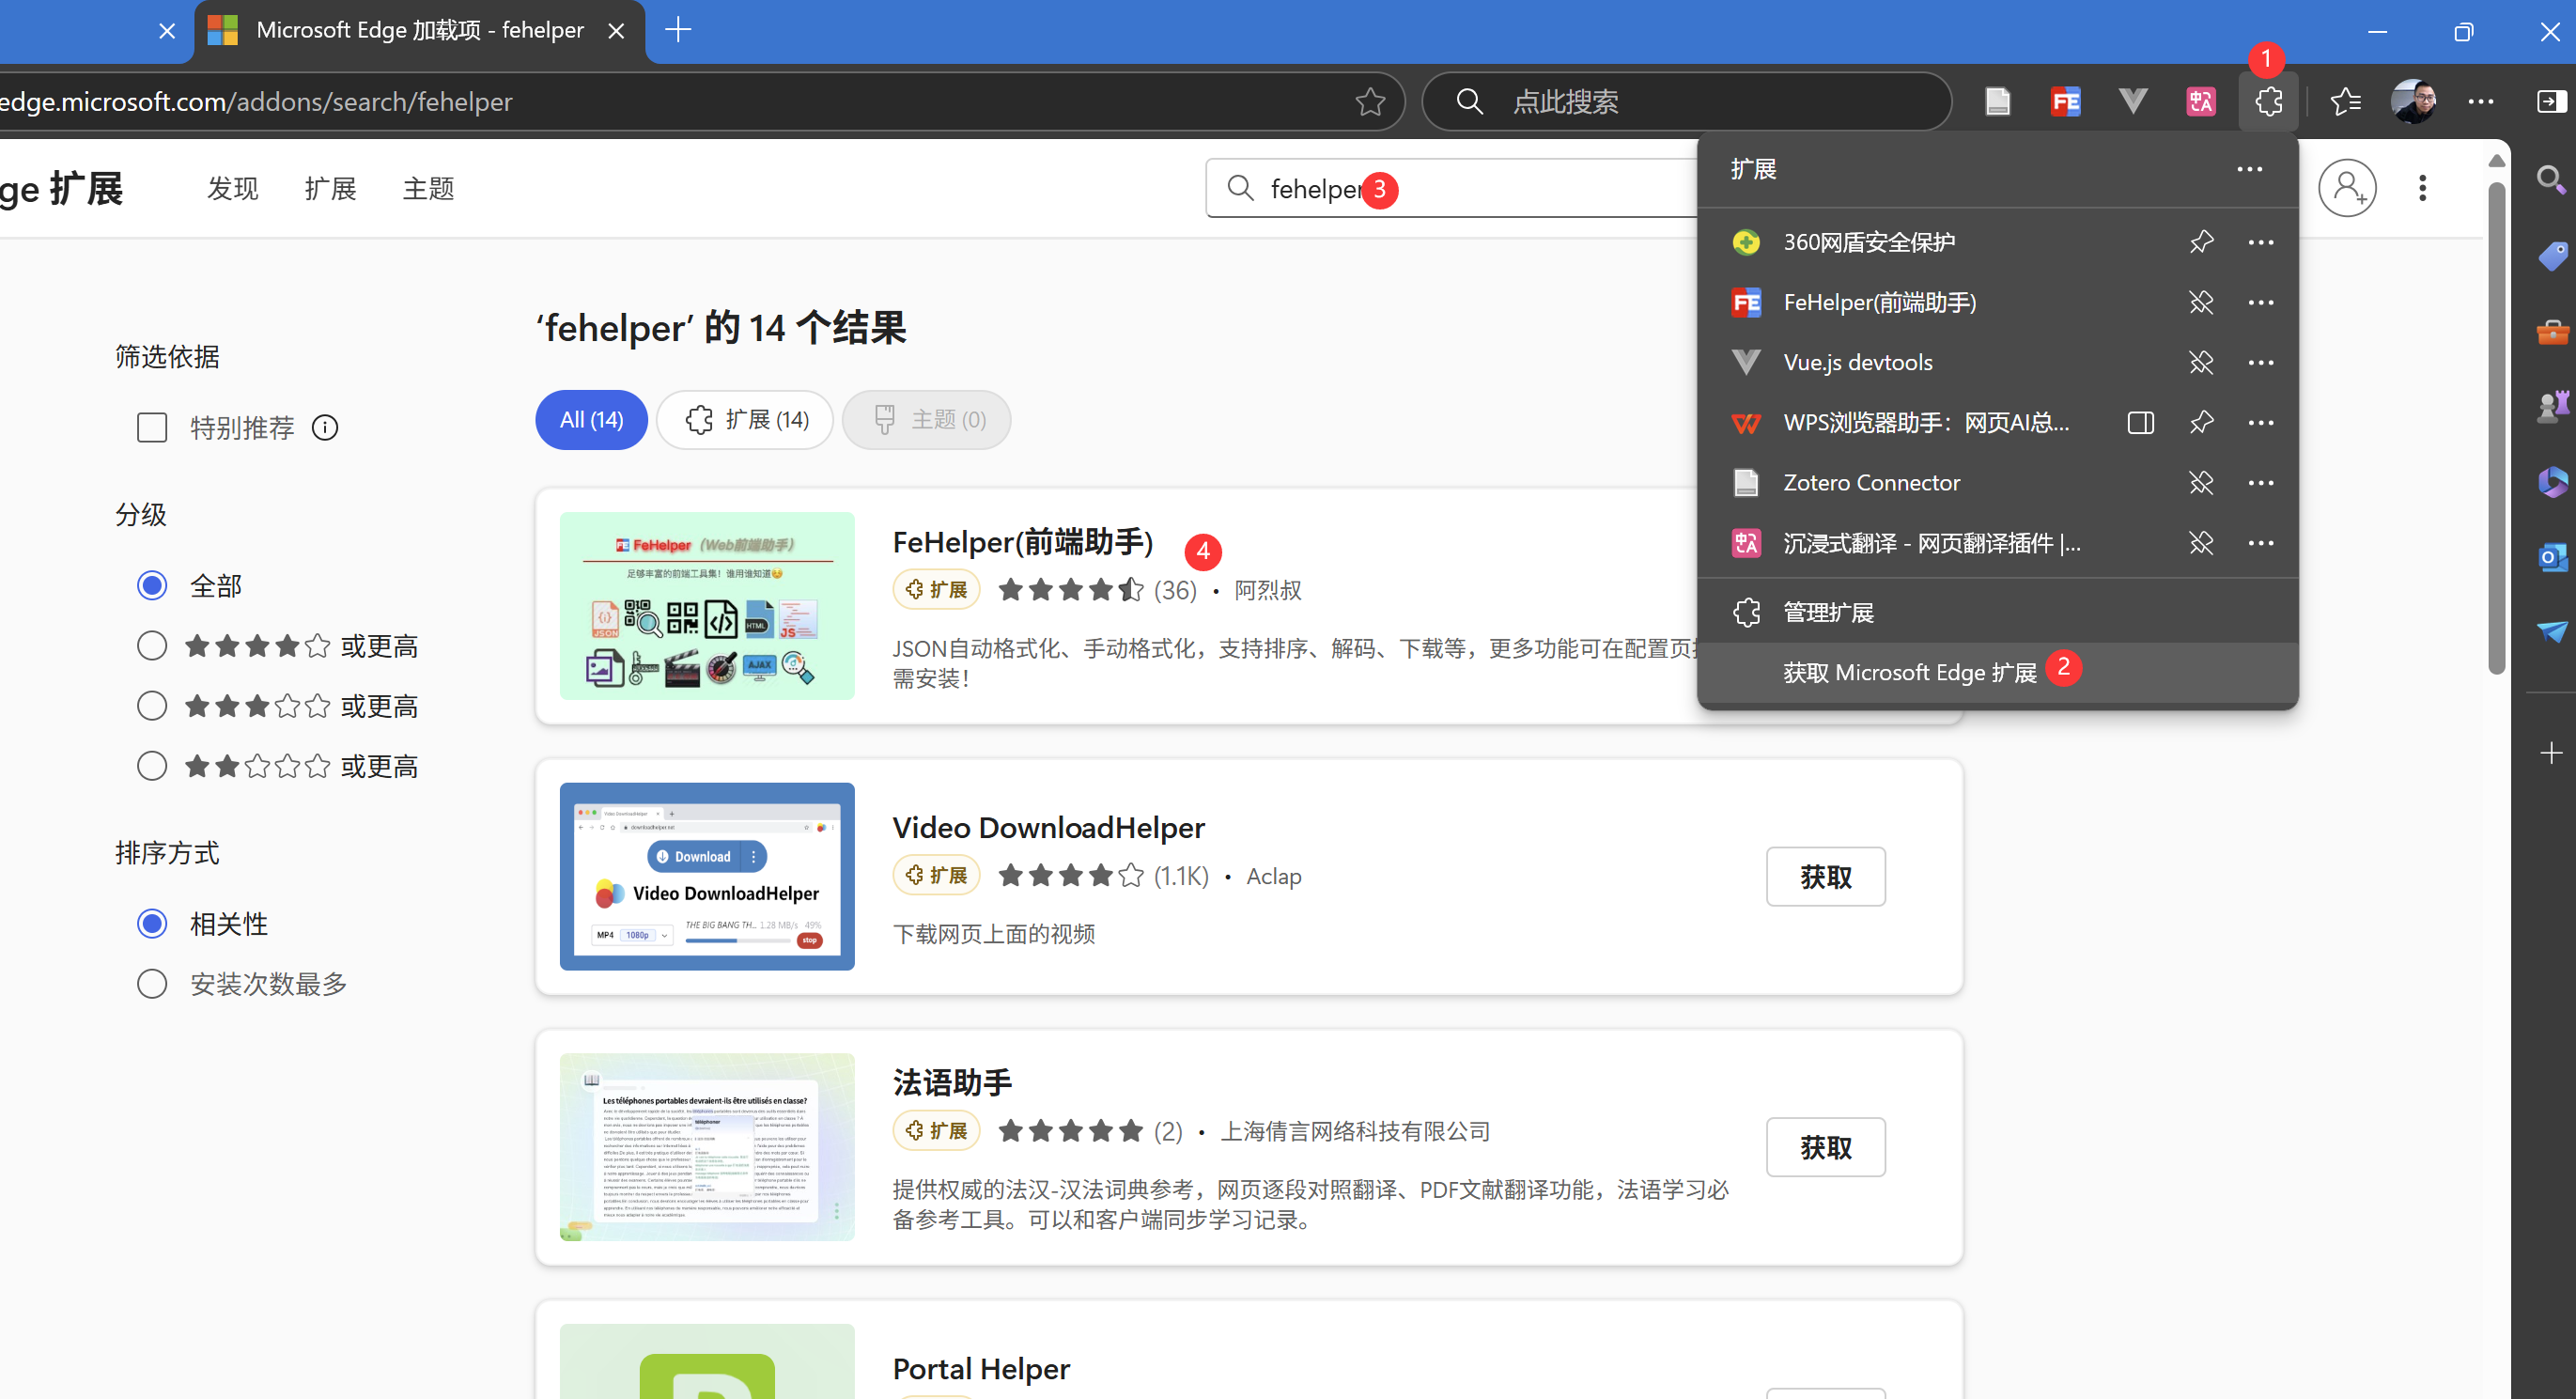
Task: Open add-ons page vertical dots menu
Action: 2422,188
